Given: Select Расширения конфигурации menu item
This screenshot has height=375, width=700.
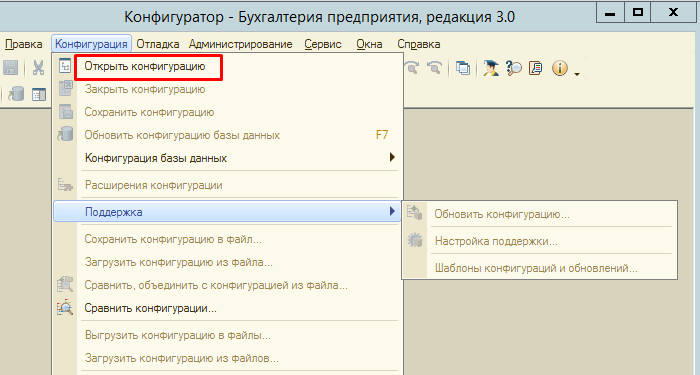Looking at the screenshot, I should 228,185.
